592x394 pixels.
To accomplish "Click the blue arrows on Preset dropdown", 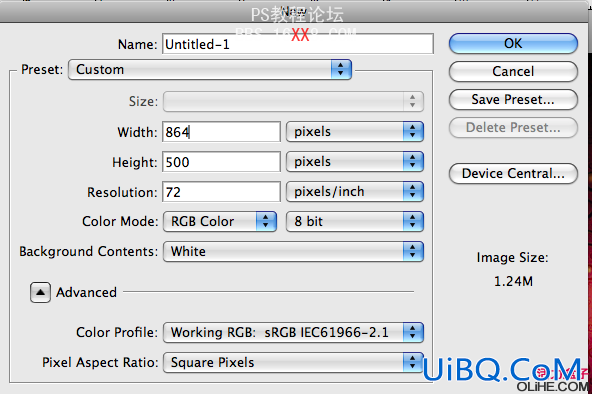I will [341, 69].
